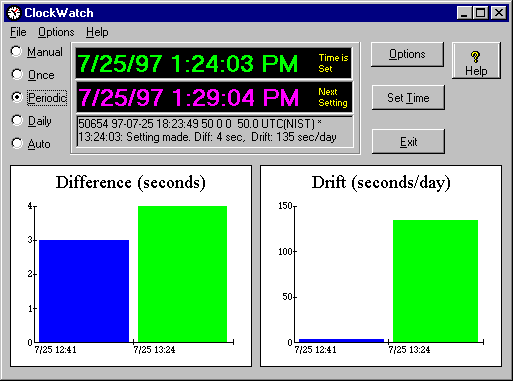This screenshot has height=381, width=513.
Task: Click the Options button
Action: pos(407,54)
